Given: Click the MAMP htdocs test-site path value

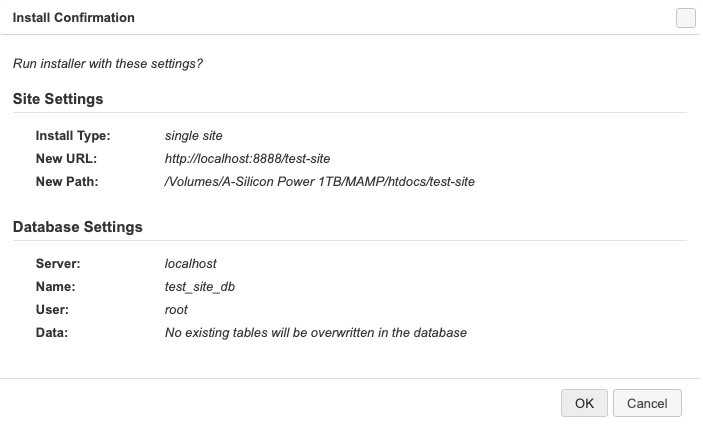Looking at the screenshot, I should 319,182.
